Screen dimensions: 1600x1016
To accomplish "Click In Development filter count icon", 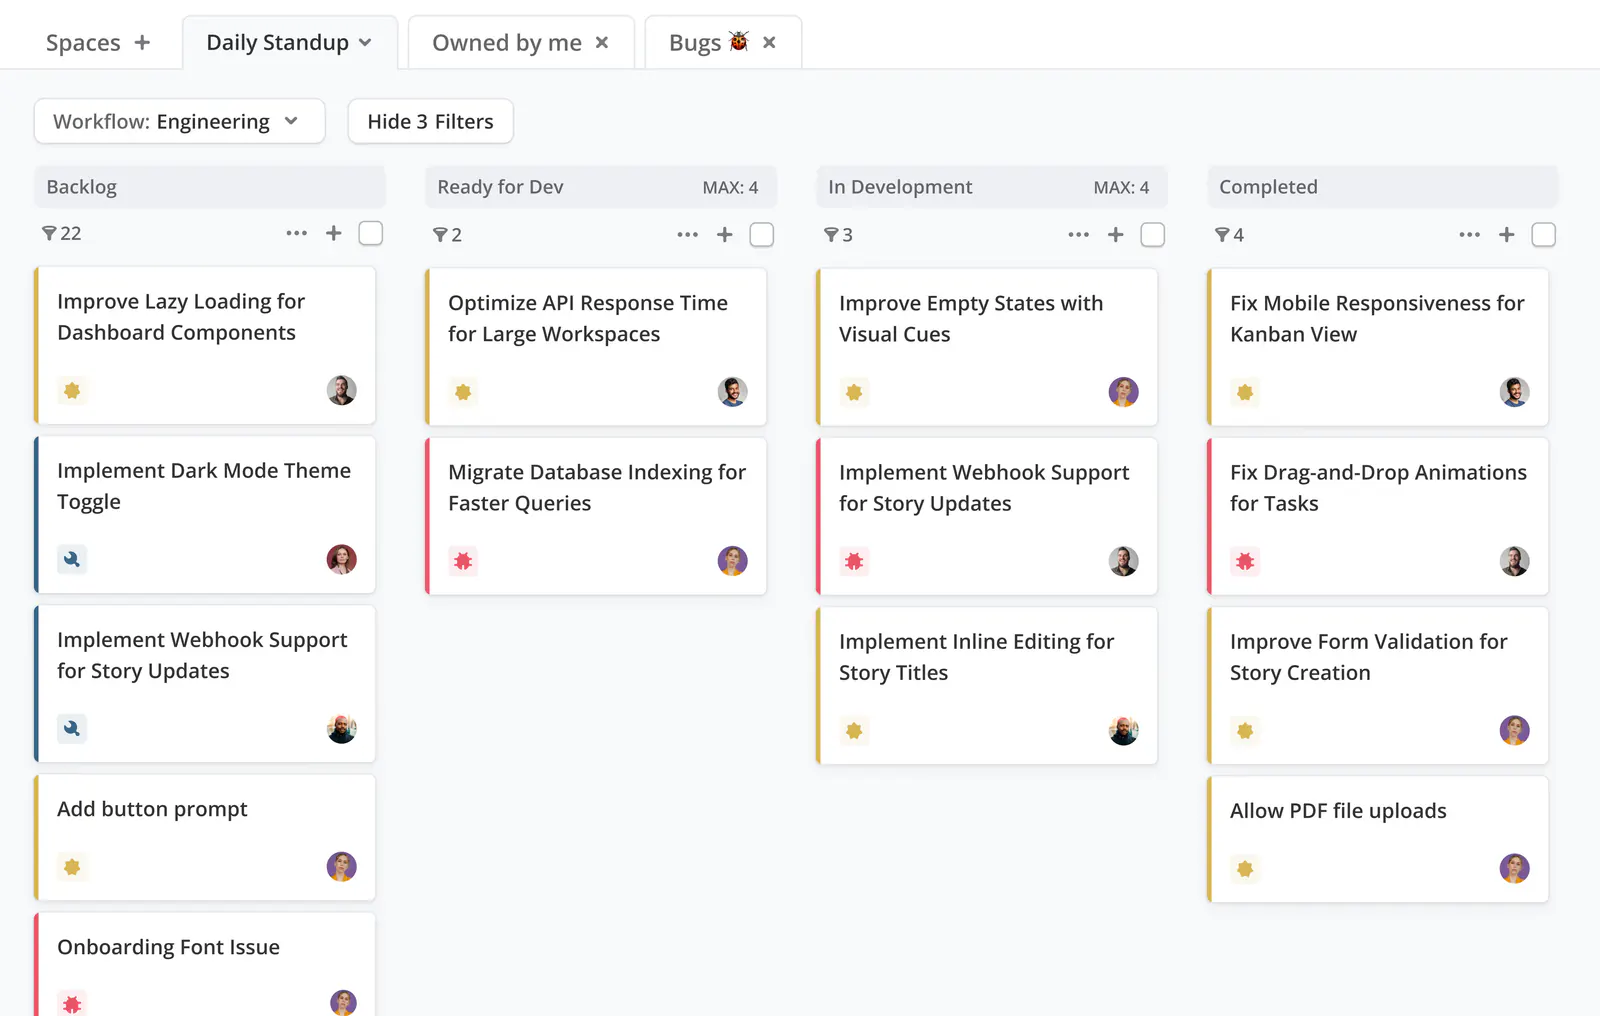I will 831,235.
